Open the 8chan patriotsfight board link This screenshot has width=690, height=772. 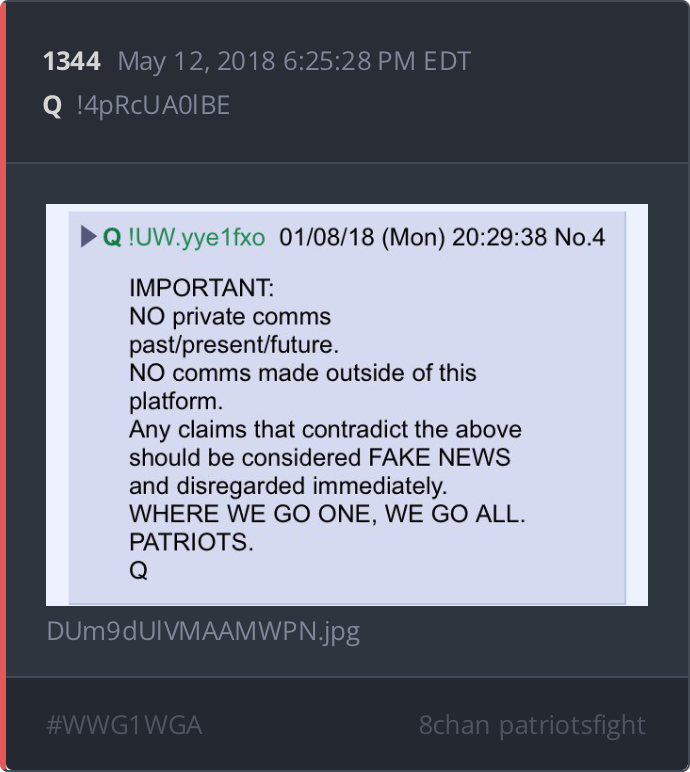pos(532,725)
